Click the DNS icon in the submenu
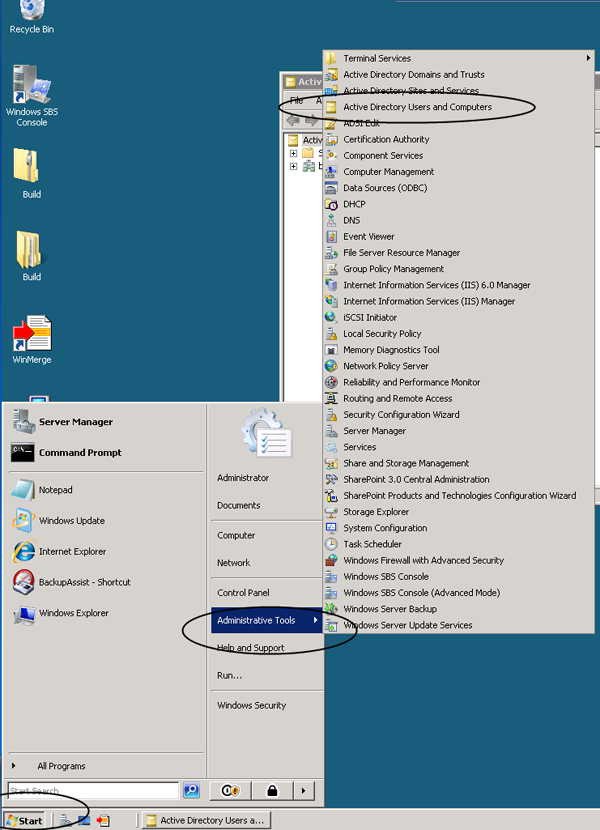The height and width of the screenshot is (830, 600). [x=331, y=220]
